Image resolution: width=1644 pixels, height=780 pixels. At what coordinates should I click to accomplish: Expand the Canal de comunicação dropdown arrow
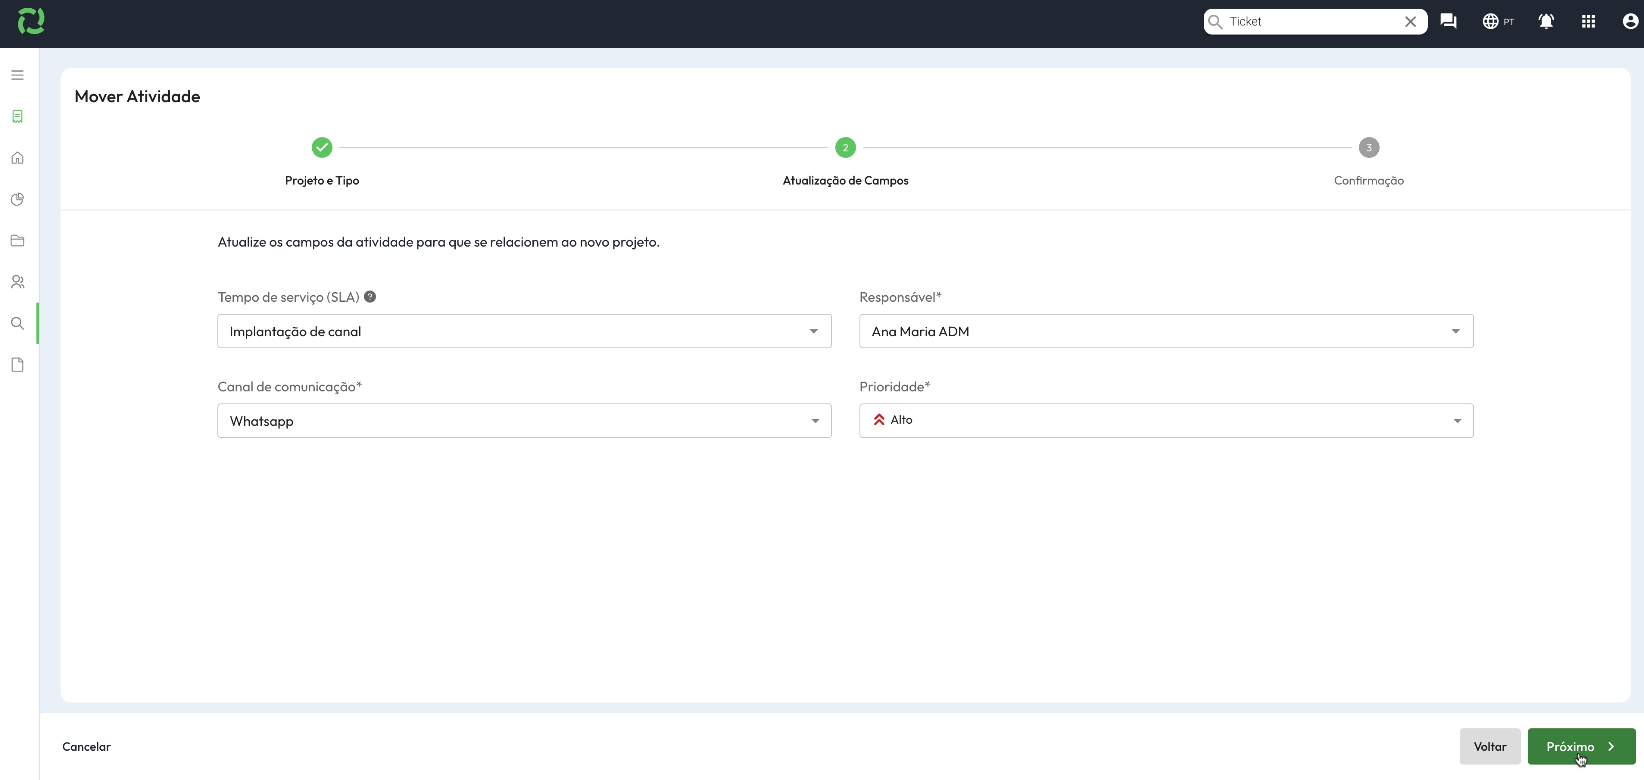(815, 421)
